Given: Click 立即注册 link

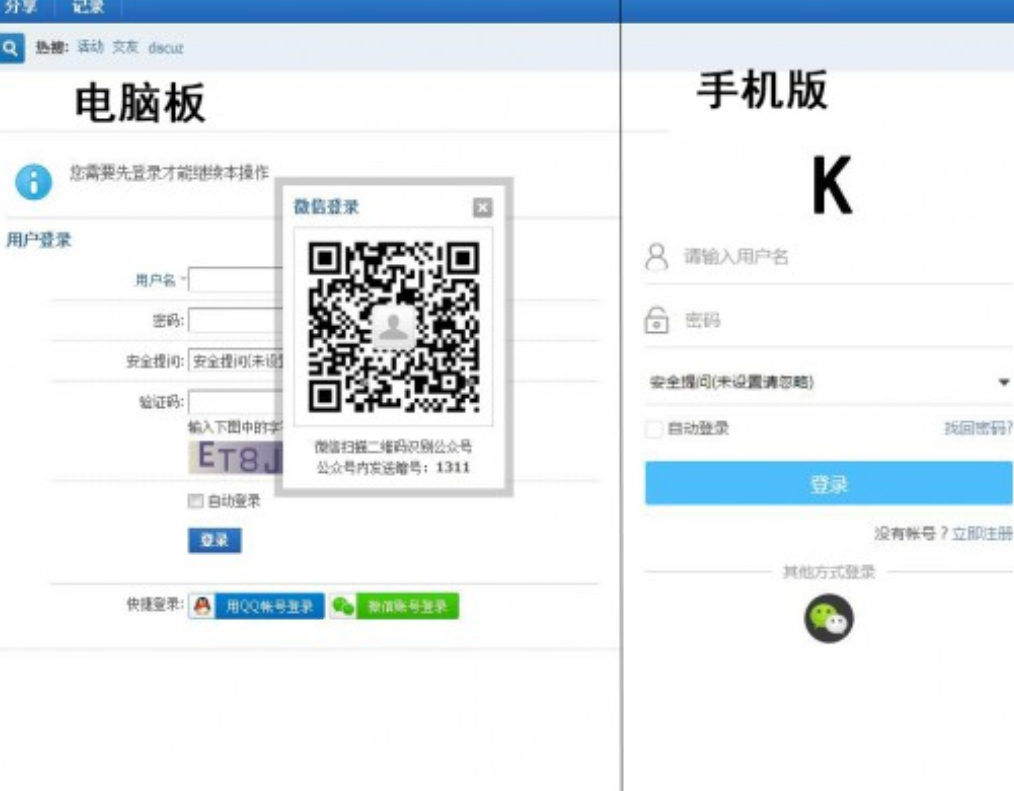Looking at the screenshot, I should point(982,534).
